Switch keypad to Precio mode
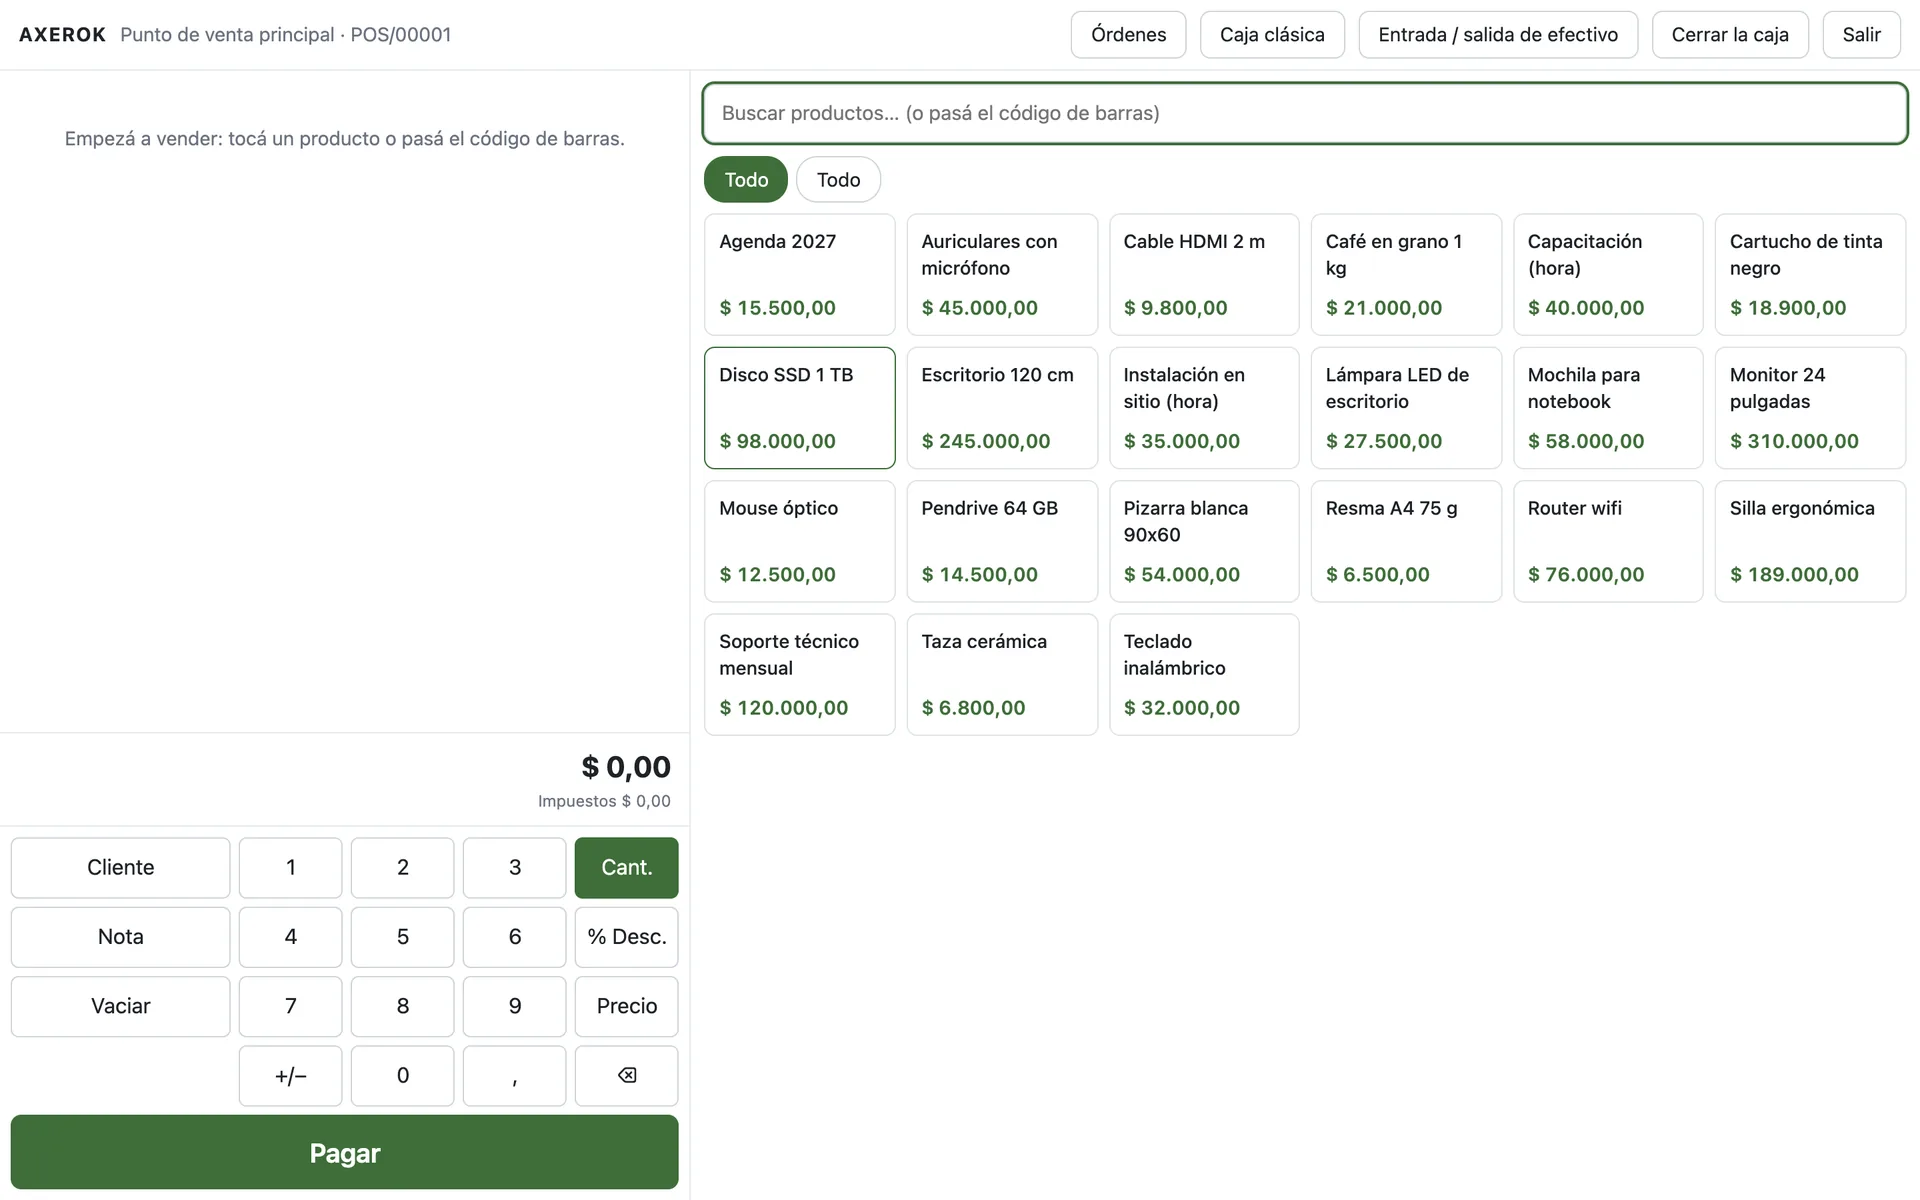This screenshot has height=1200, width=1920. click(626, 1006)
